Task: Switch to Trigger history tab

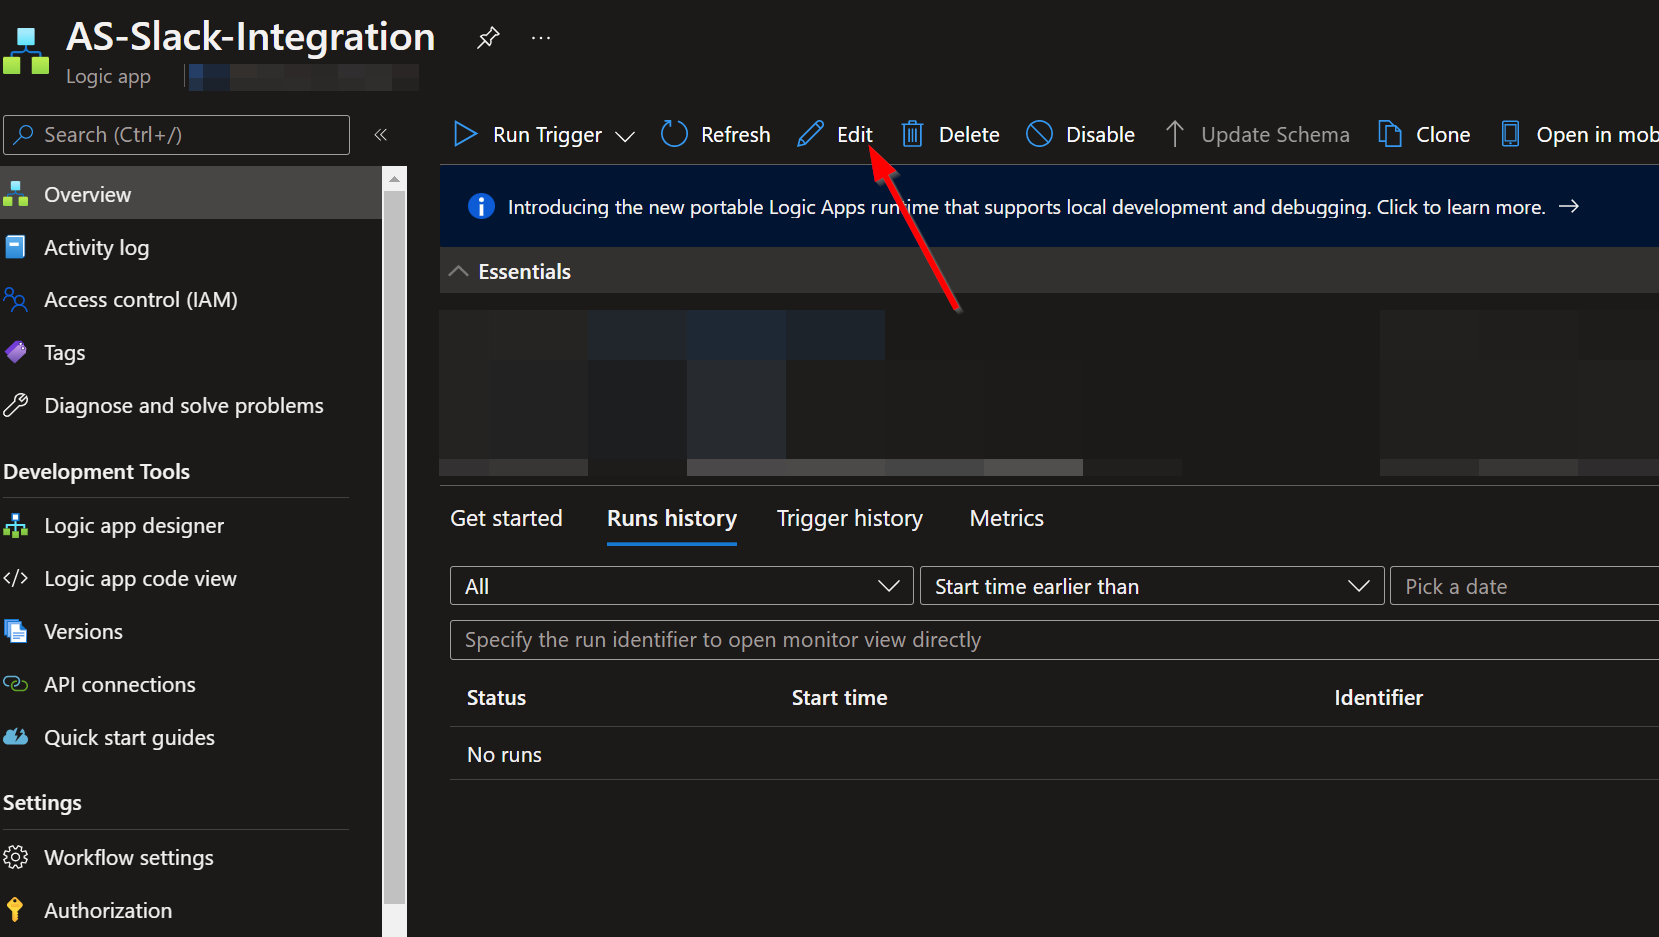Action: pyautogui.click(x=850, y=518)
